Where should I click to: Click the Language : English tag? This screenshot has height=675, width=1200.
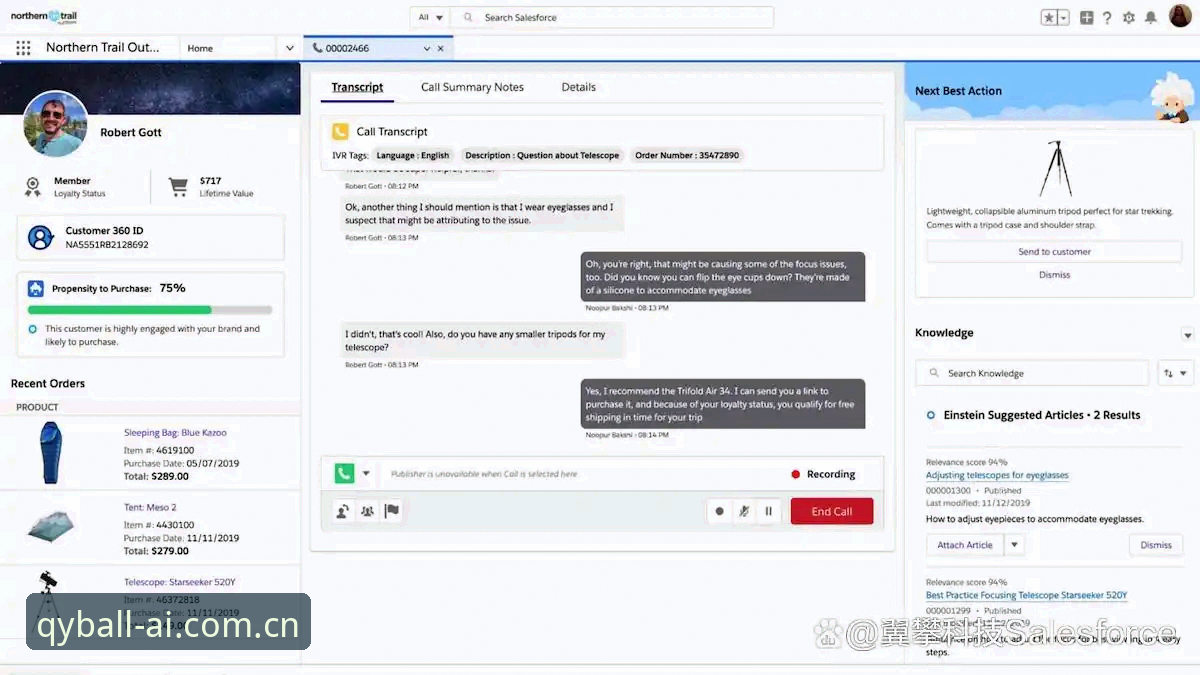click(413, 155)
